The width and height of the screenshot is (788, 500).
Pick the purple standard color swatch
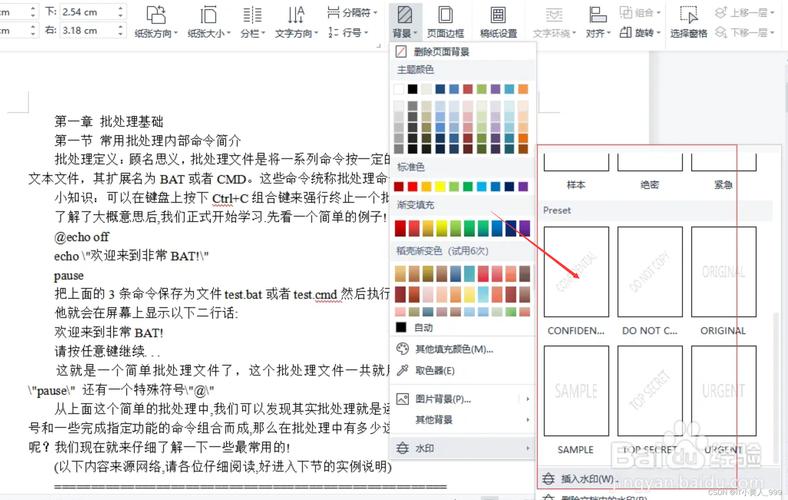523,186
